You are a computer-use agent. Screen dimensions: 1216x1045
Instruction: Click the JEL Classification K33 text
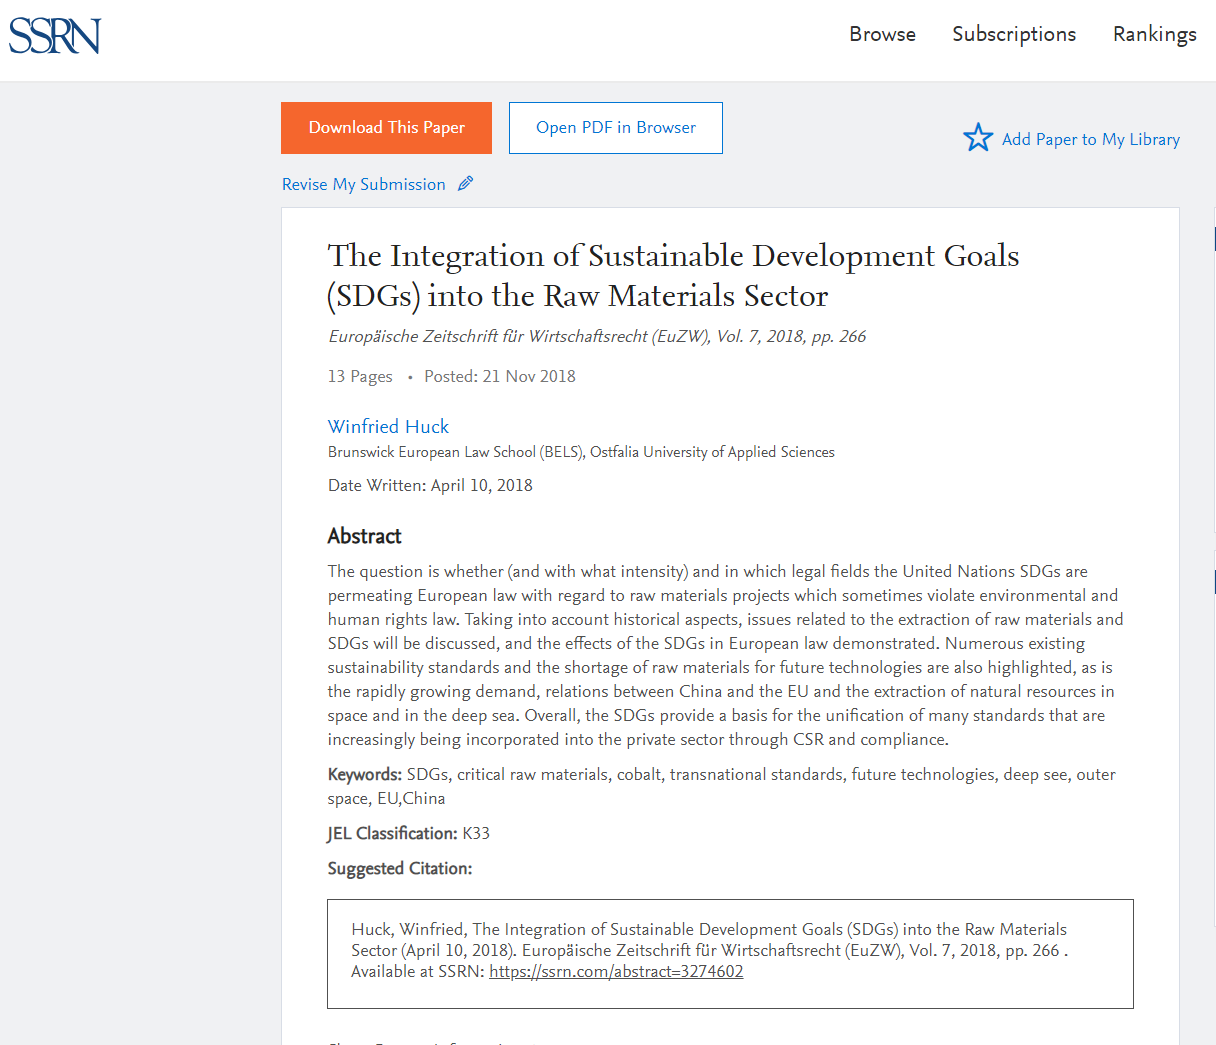(x=409, y=833)
